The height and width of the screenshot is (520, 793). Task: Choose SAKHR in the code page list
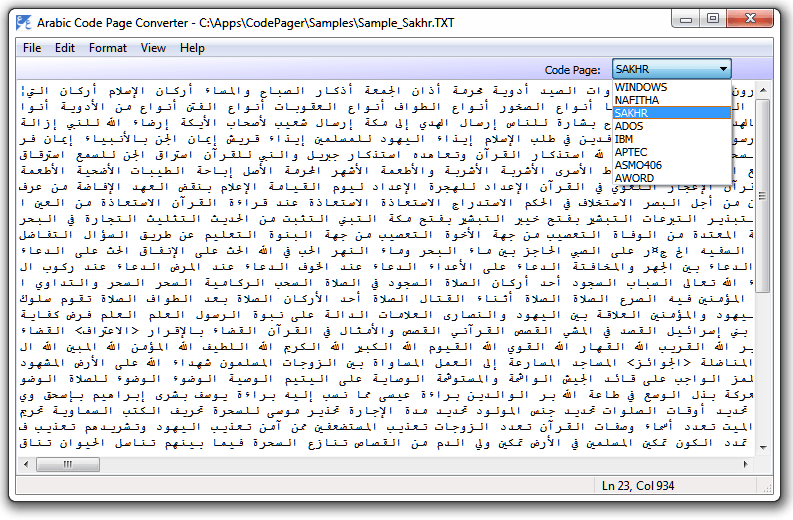coord(672,113)
